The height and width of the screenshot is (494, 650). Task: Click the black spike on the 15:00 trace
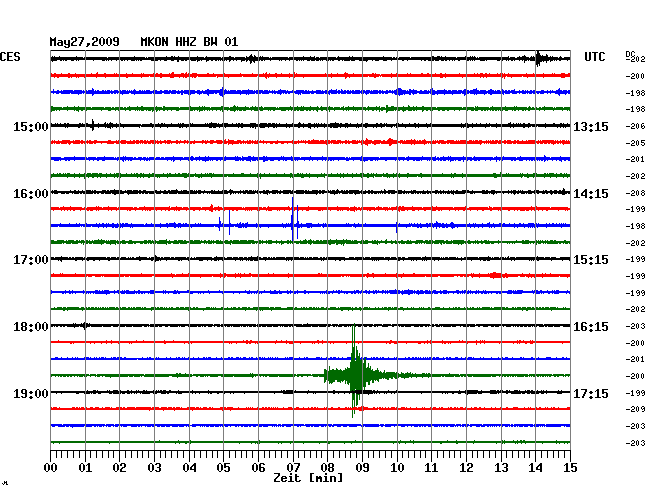coord(93,125)
